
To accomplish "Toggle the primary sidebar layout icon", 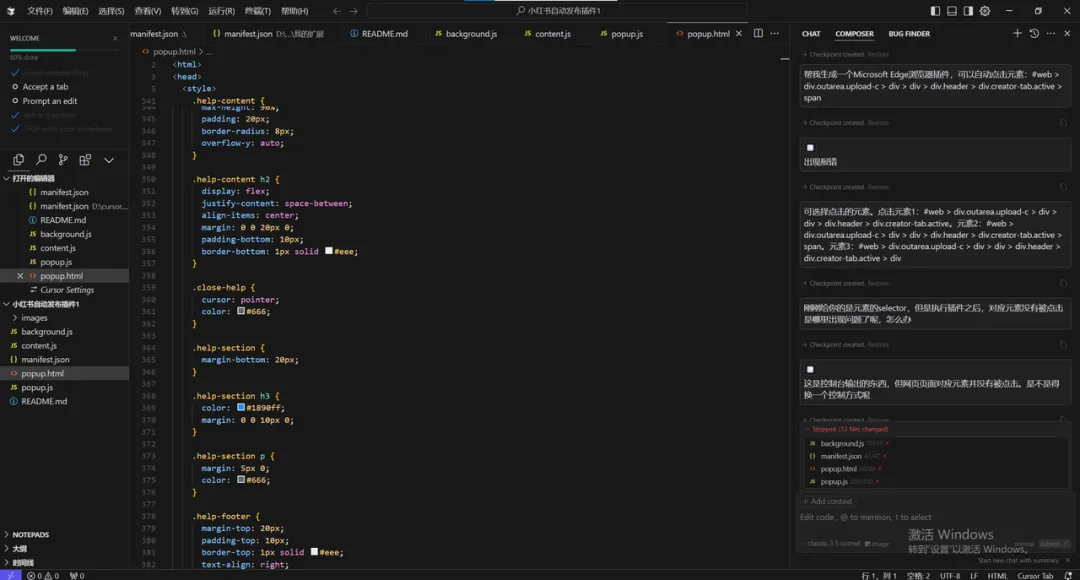I will click(x=935, y=11).
